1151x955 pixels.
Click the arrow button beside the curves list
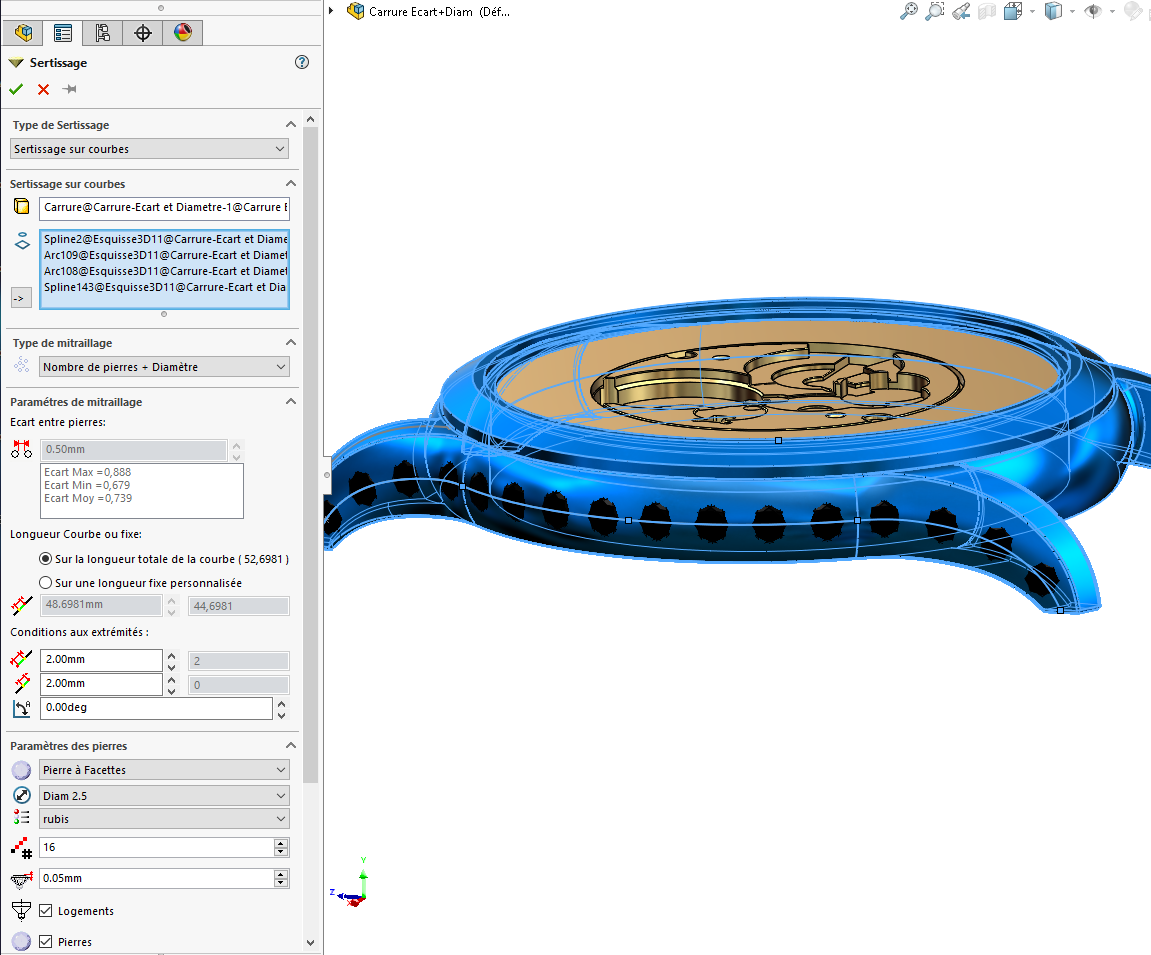pyautogui.click(x=20, y=298)
